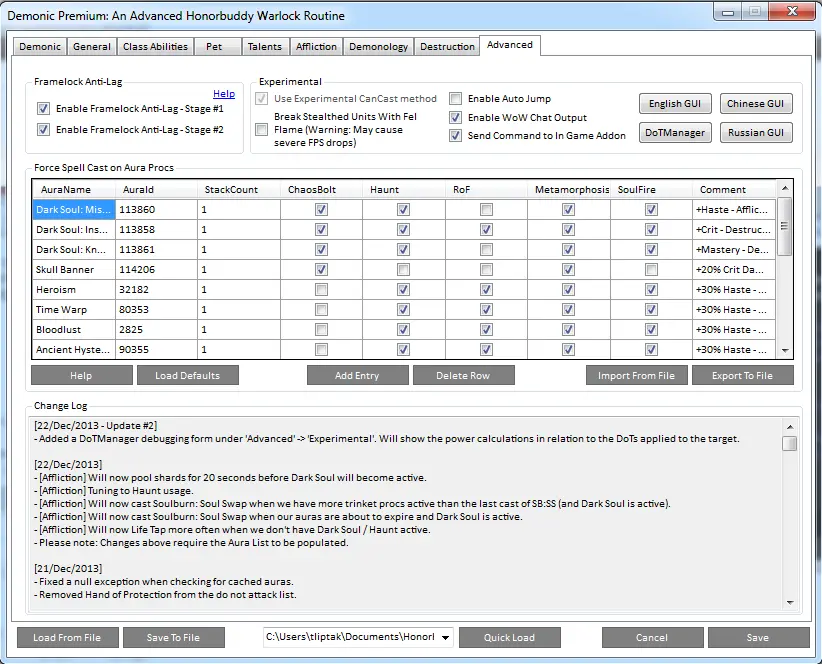The image size is (822, 664).
Task: Enable RoF for Dark Soul 113860 row
Action: [x=486, y=210]
